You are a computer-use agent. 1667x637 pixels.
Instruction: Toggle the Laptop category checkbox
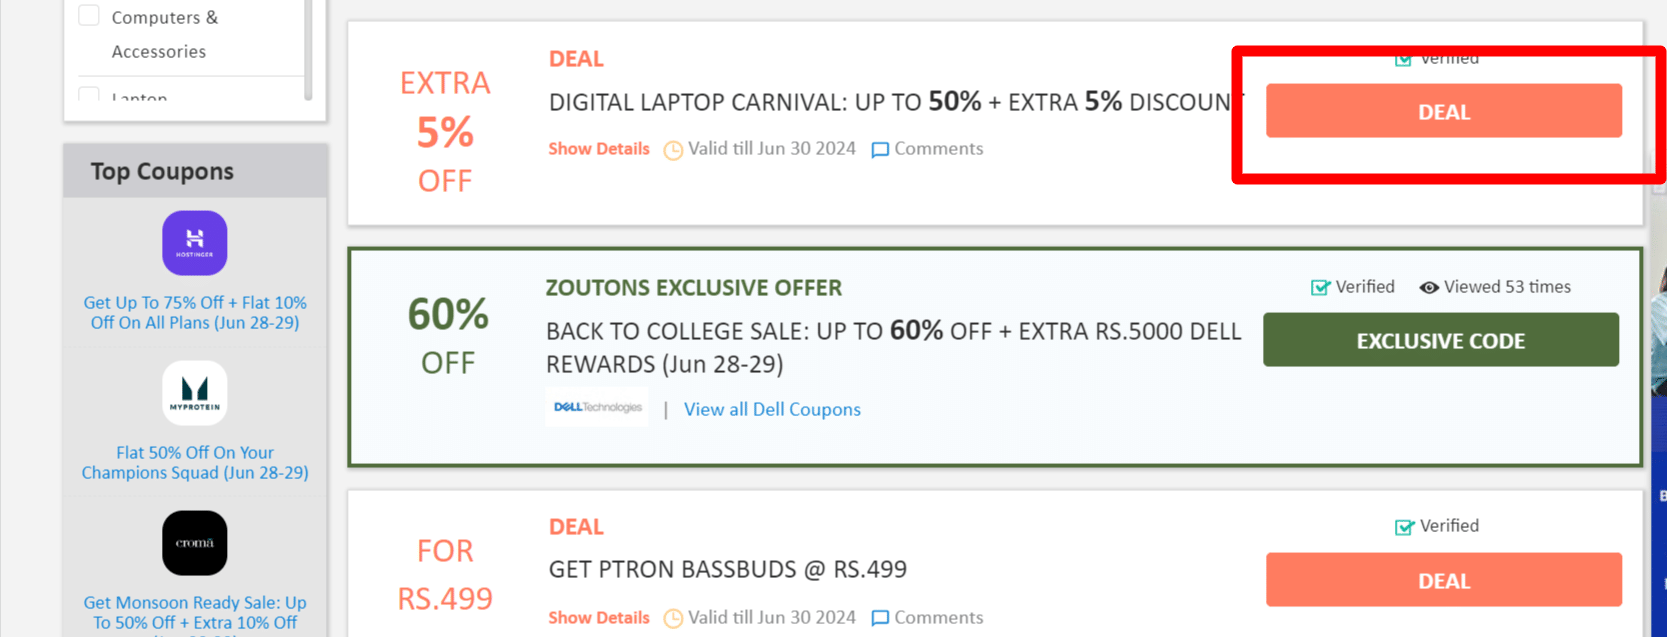89,95
